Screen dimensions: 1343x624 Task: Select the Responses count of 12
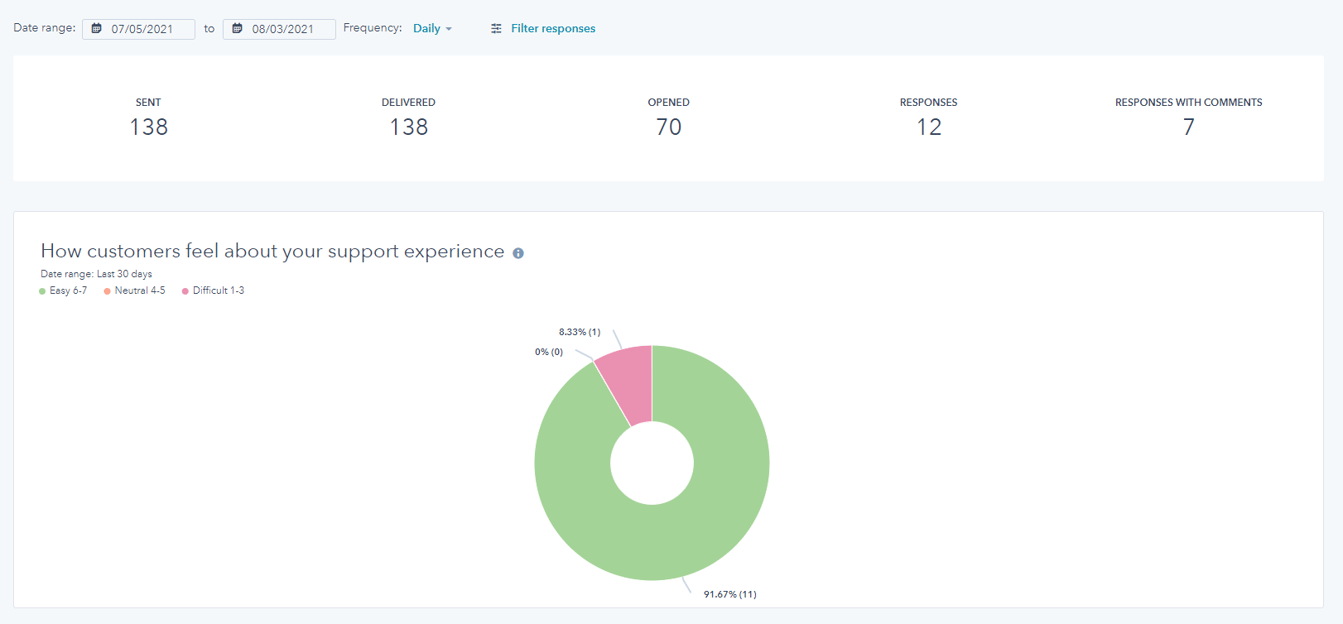928,127
